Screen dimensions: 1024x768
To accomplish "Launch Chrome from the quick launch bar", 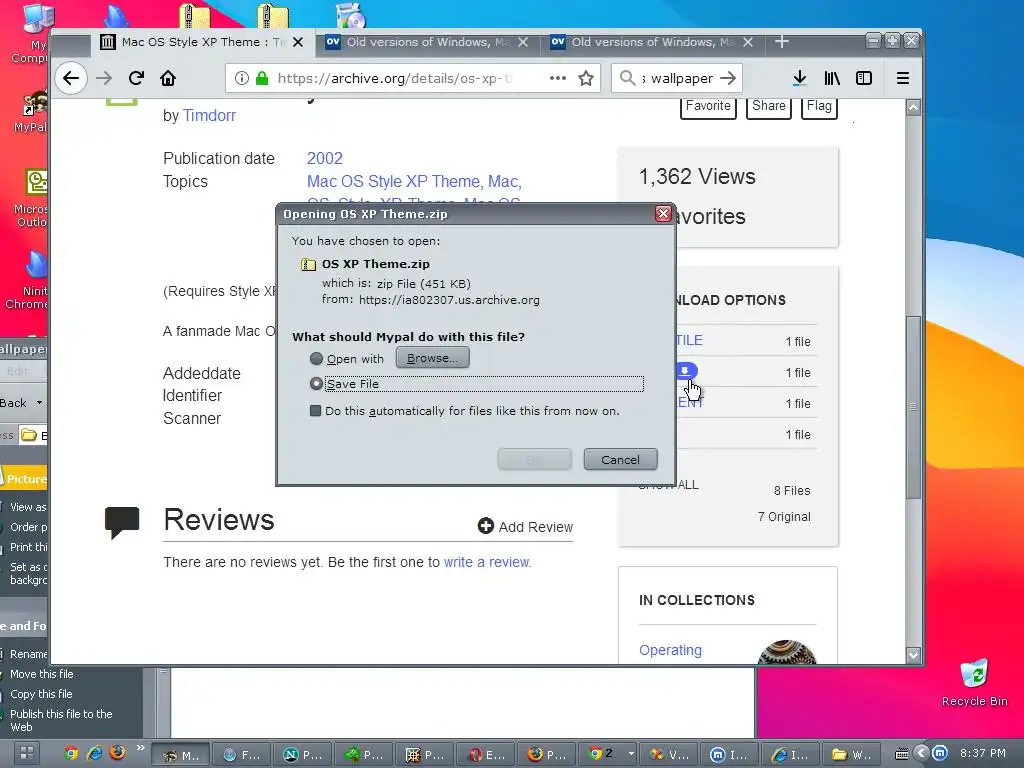I will click(71, 754).
